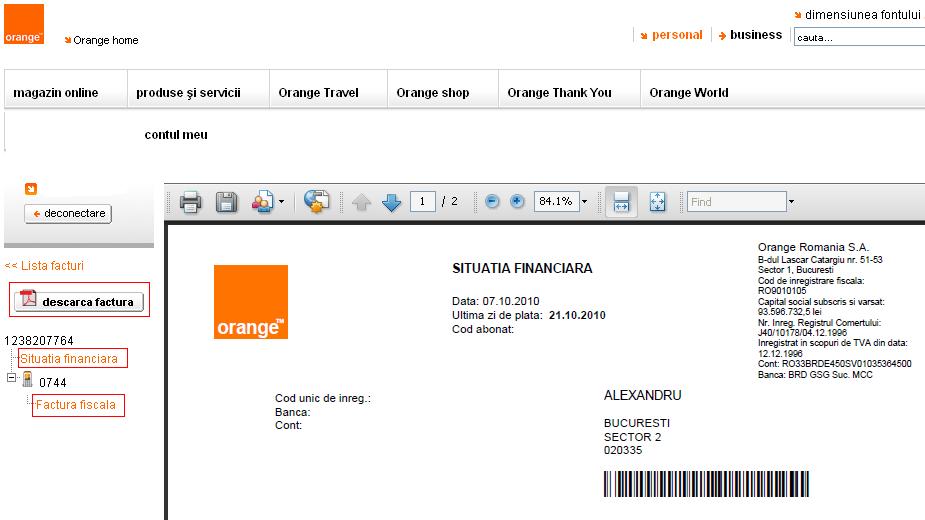Select account number 1238207764

coord(39,341)
